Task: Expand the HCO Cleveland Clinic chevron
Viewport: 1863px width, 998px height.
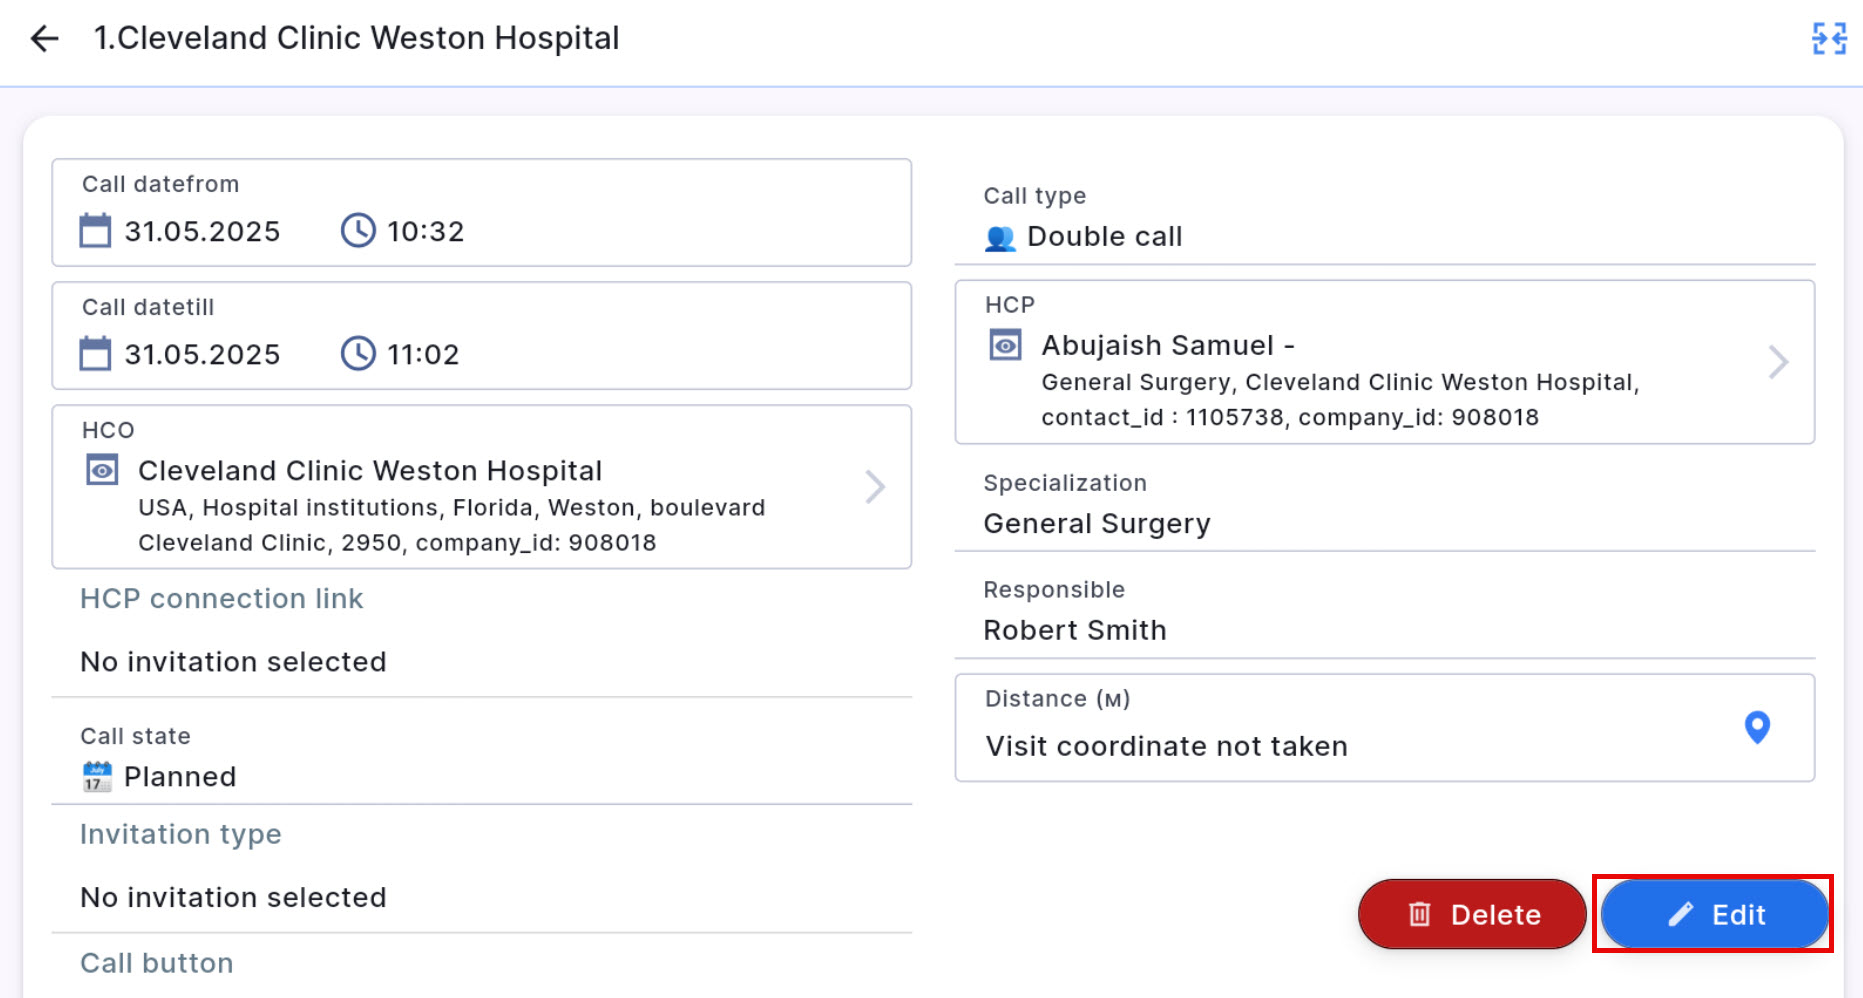Action: tap(875, 487)
